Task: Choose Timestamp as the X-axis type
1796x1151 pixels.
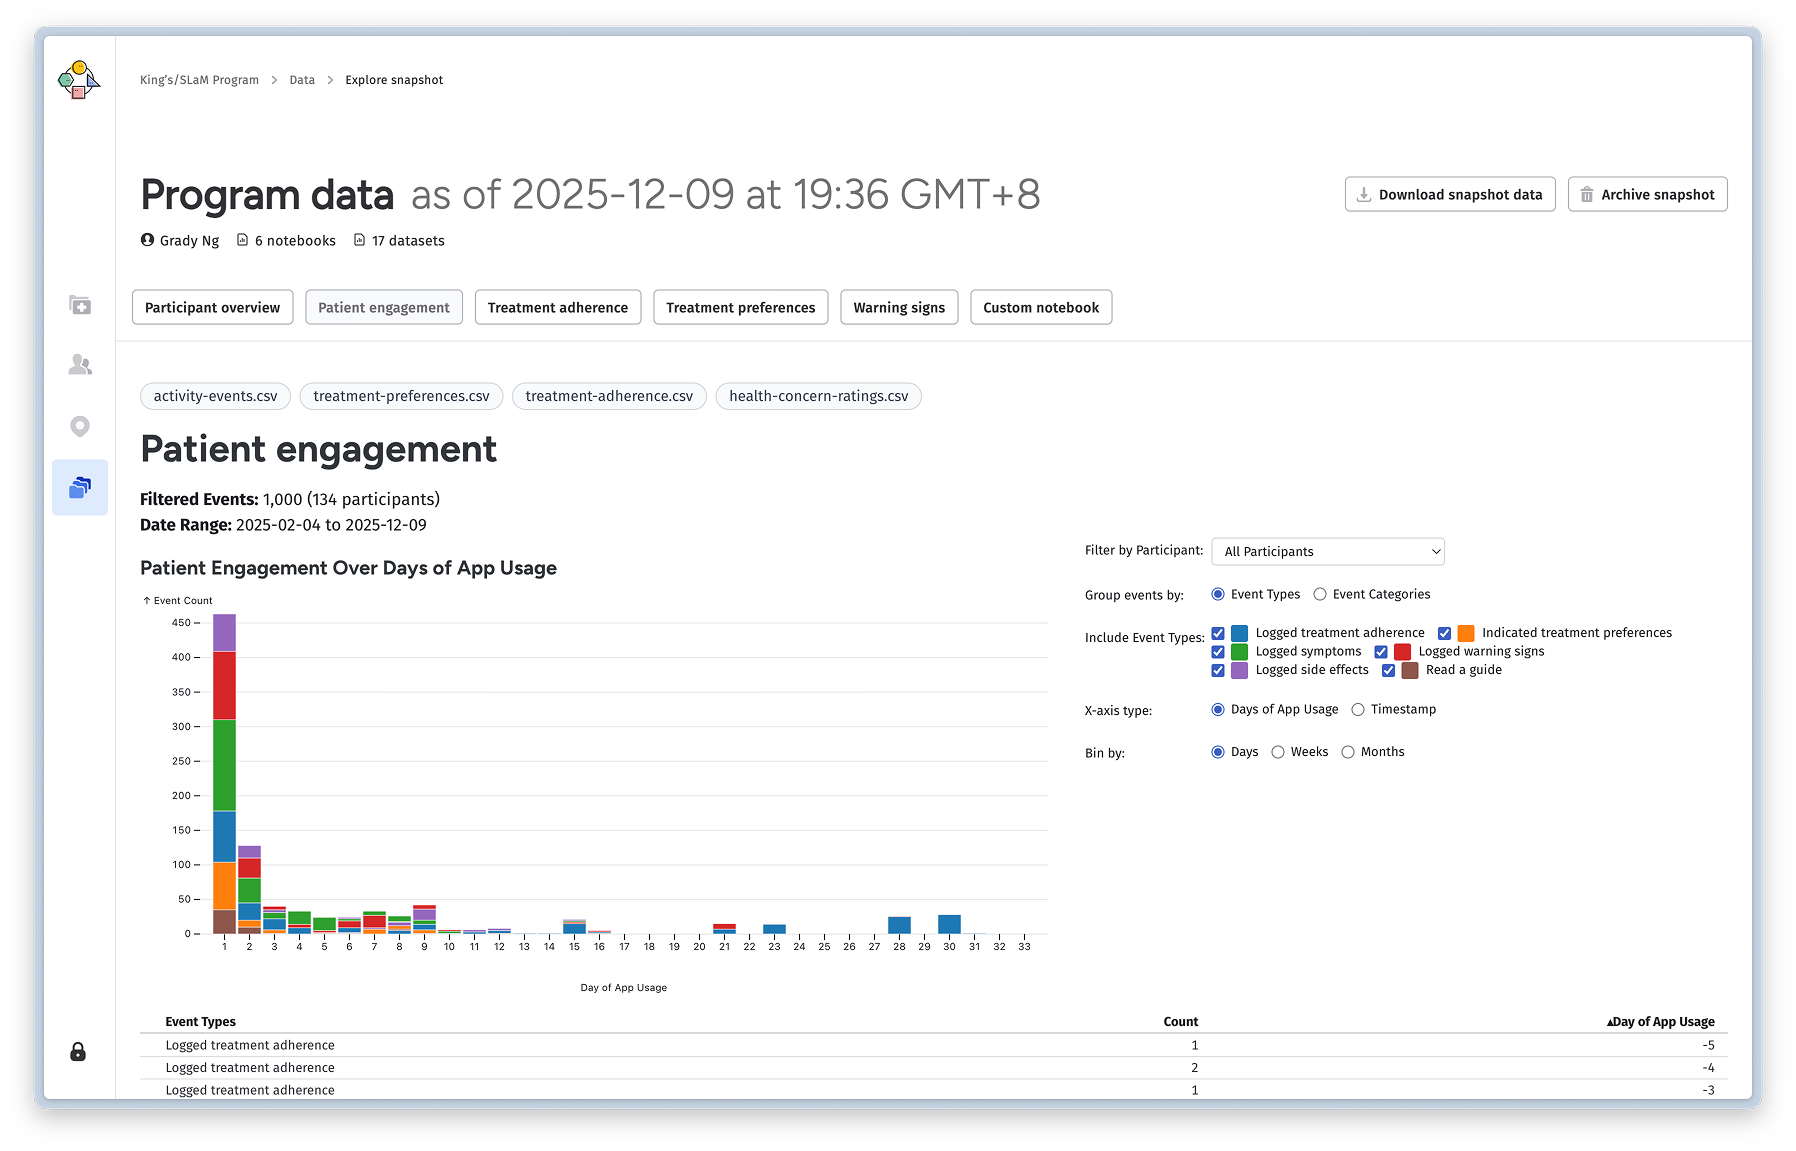Action: pyautogui.click(x=1357, y=709)
